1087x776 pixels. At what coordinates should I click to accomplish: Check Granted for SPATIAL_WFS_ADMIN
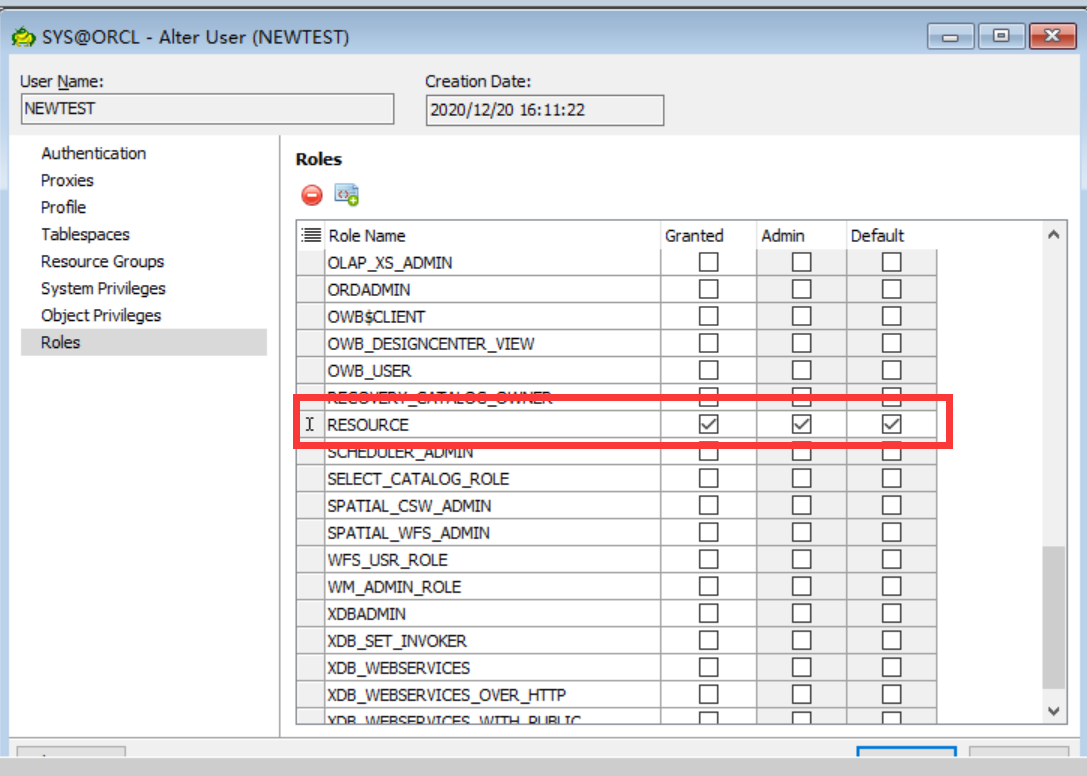[x=708, y=533]
